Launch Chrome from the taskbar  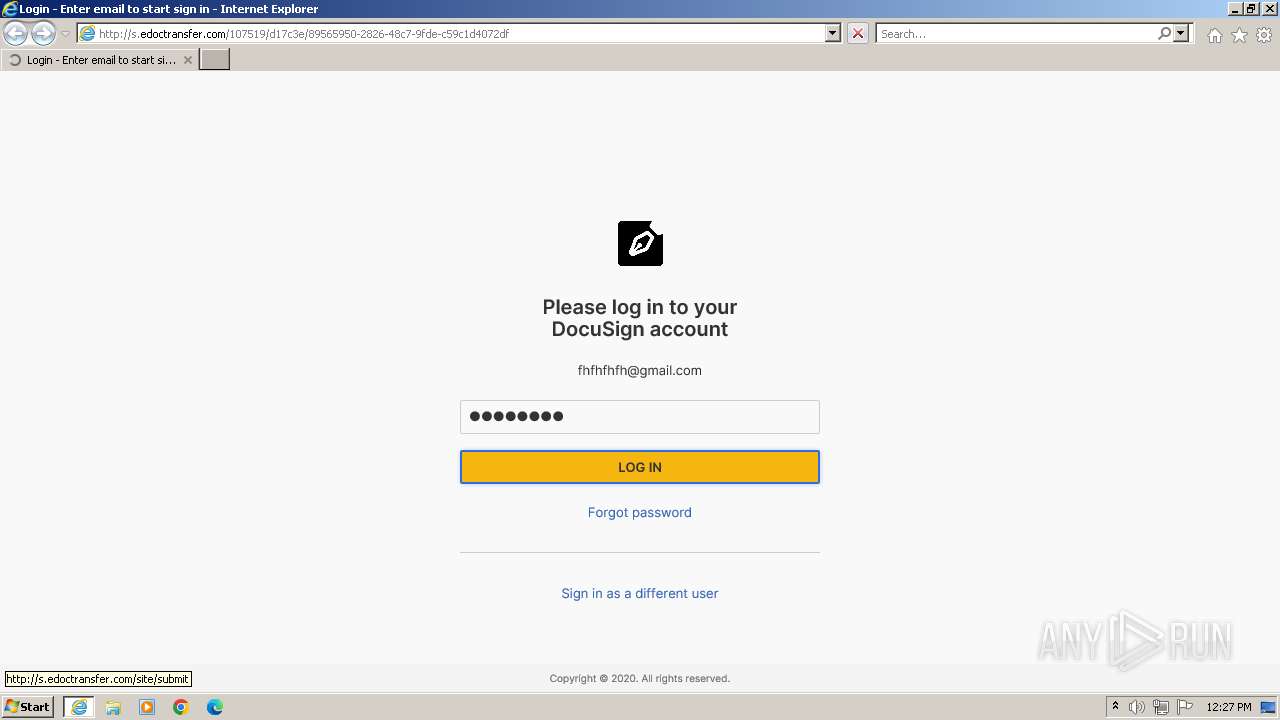point(181,707)
